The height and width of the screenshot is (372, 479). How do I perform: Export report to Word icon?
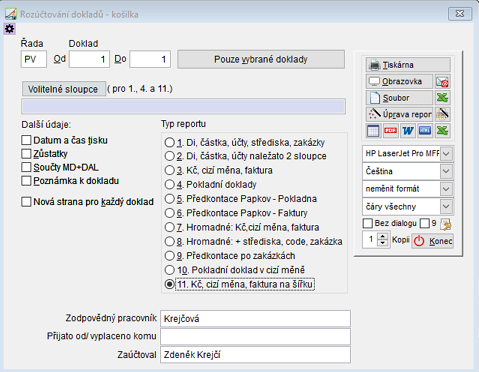(x=408, y=130)
